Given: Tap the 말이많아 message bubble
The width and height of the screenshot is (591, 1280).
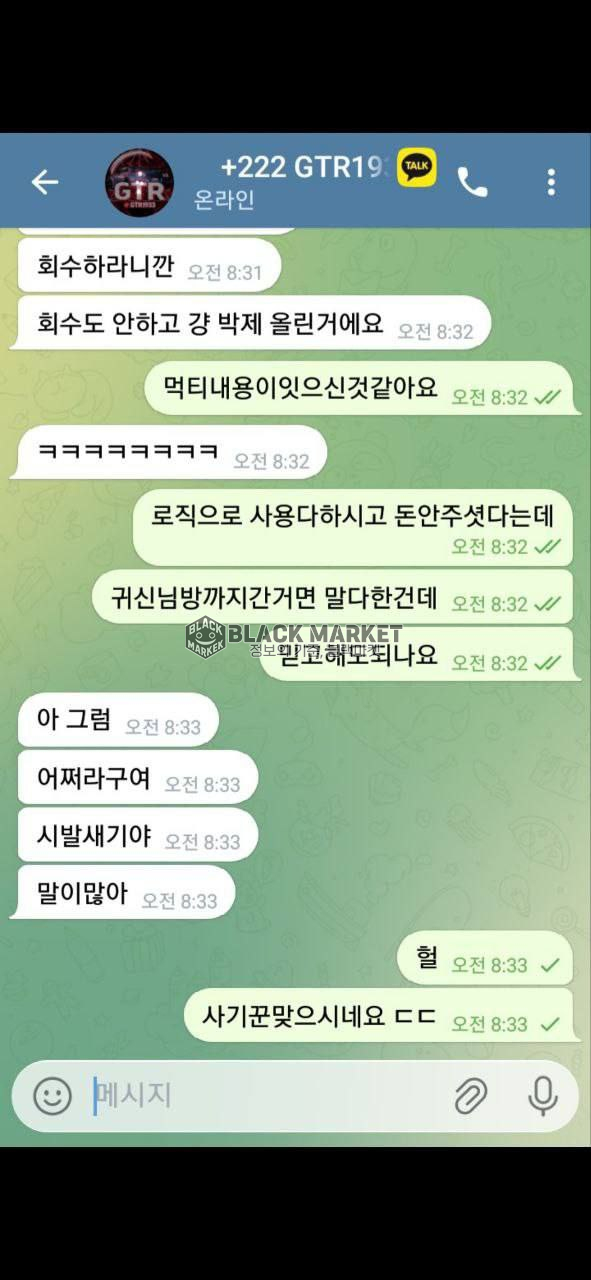Looking at the screenshot, I should (x=124, y=893).
